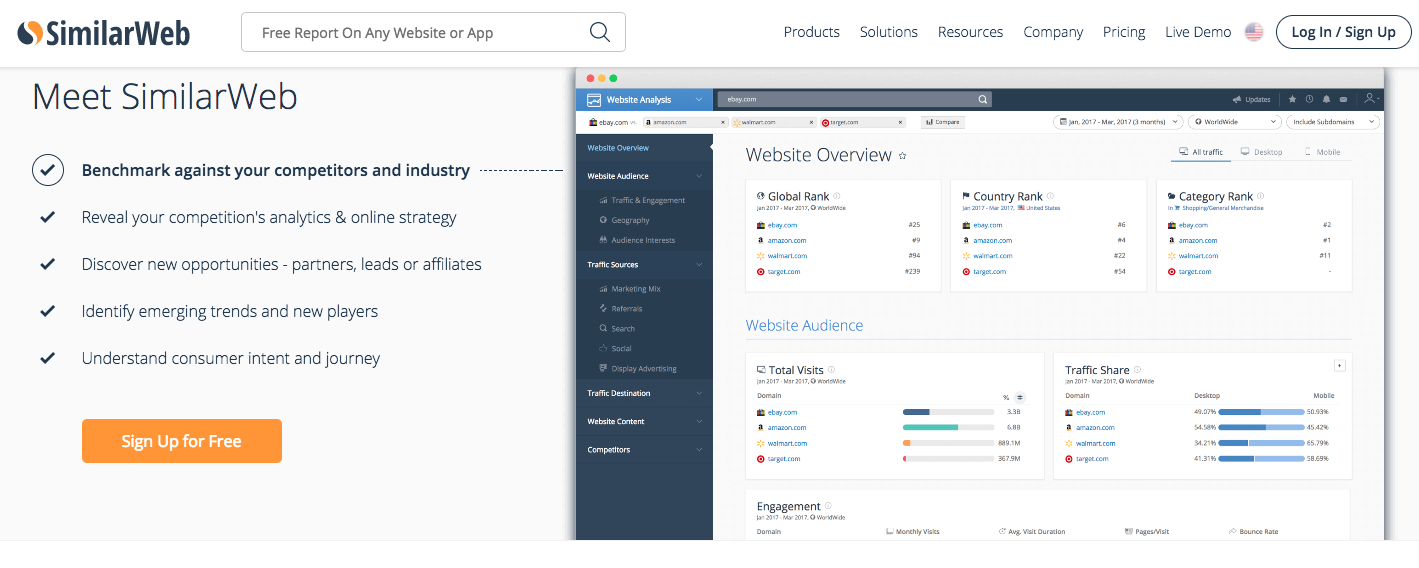Open the WorldWide country dropdown

[x=1235, y=122]
